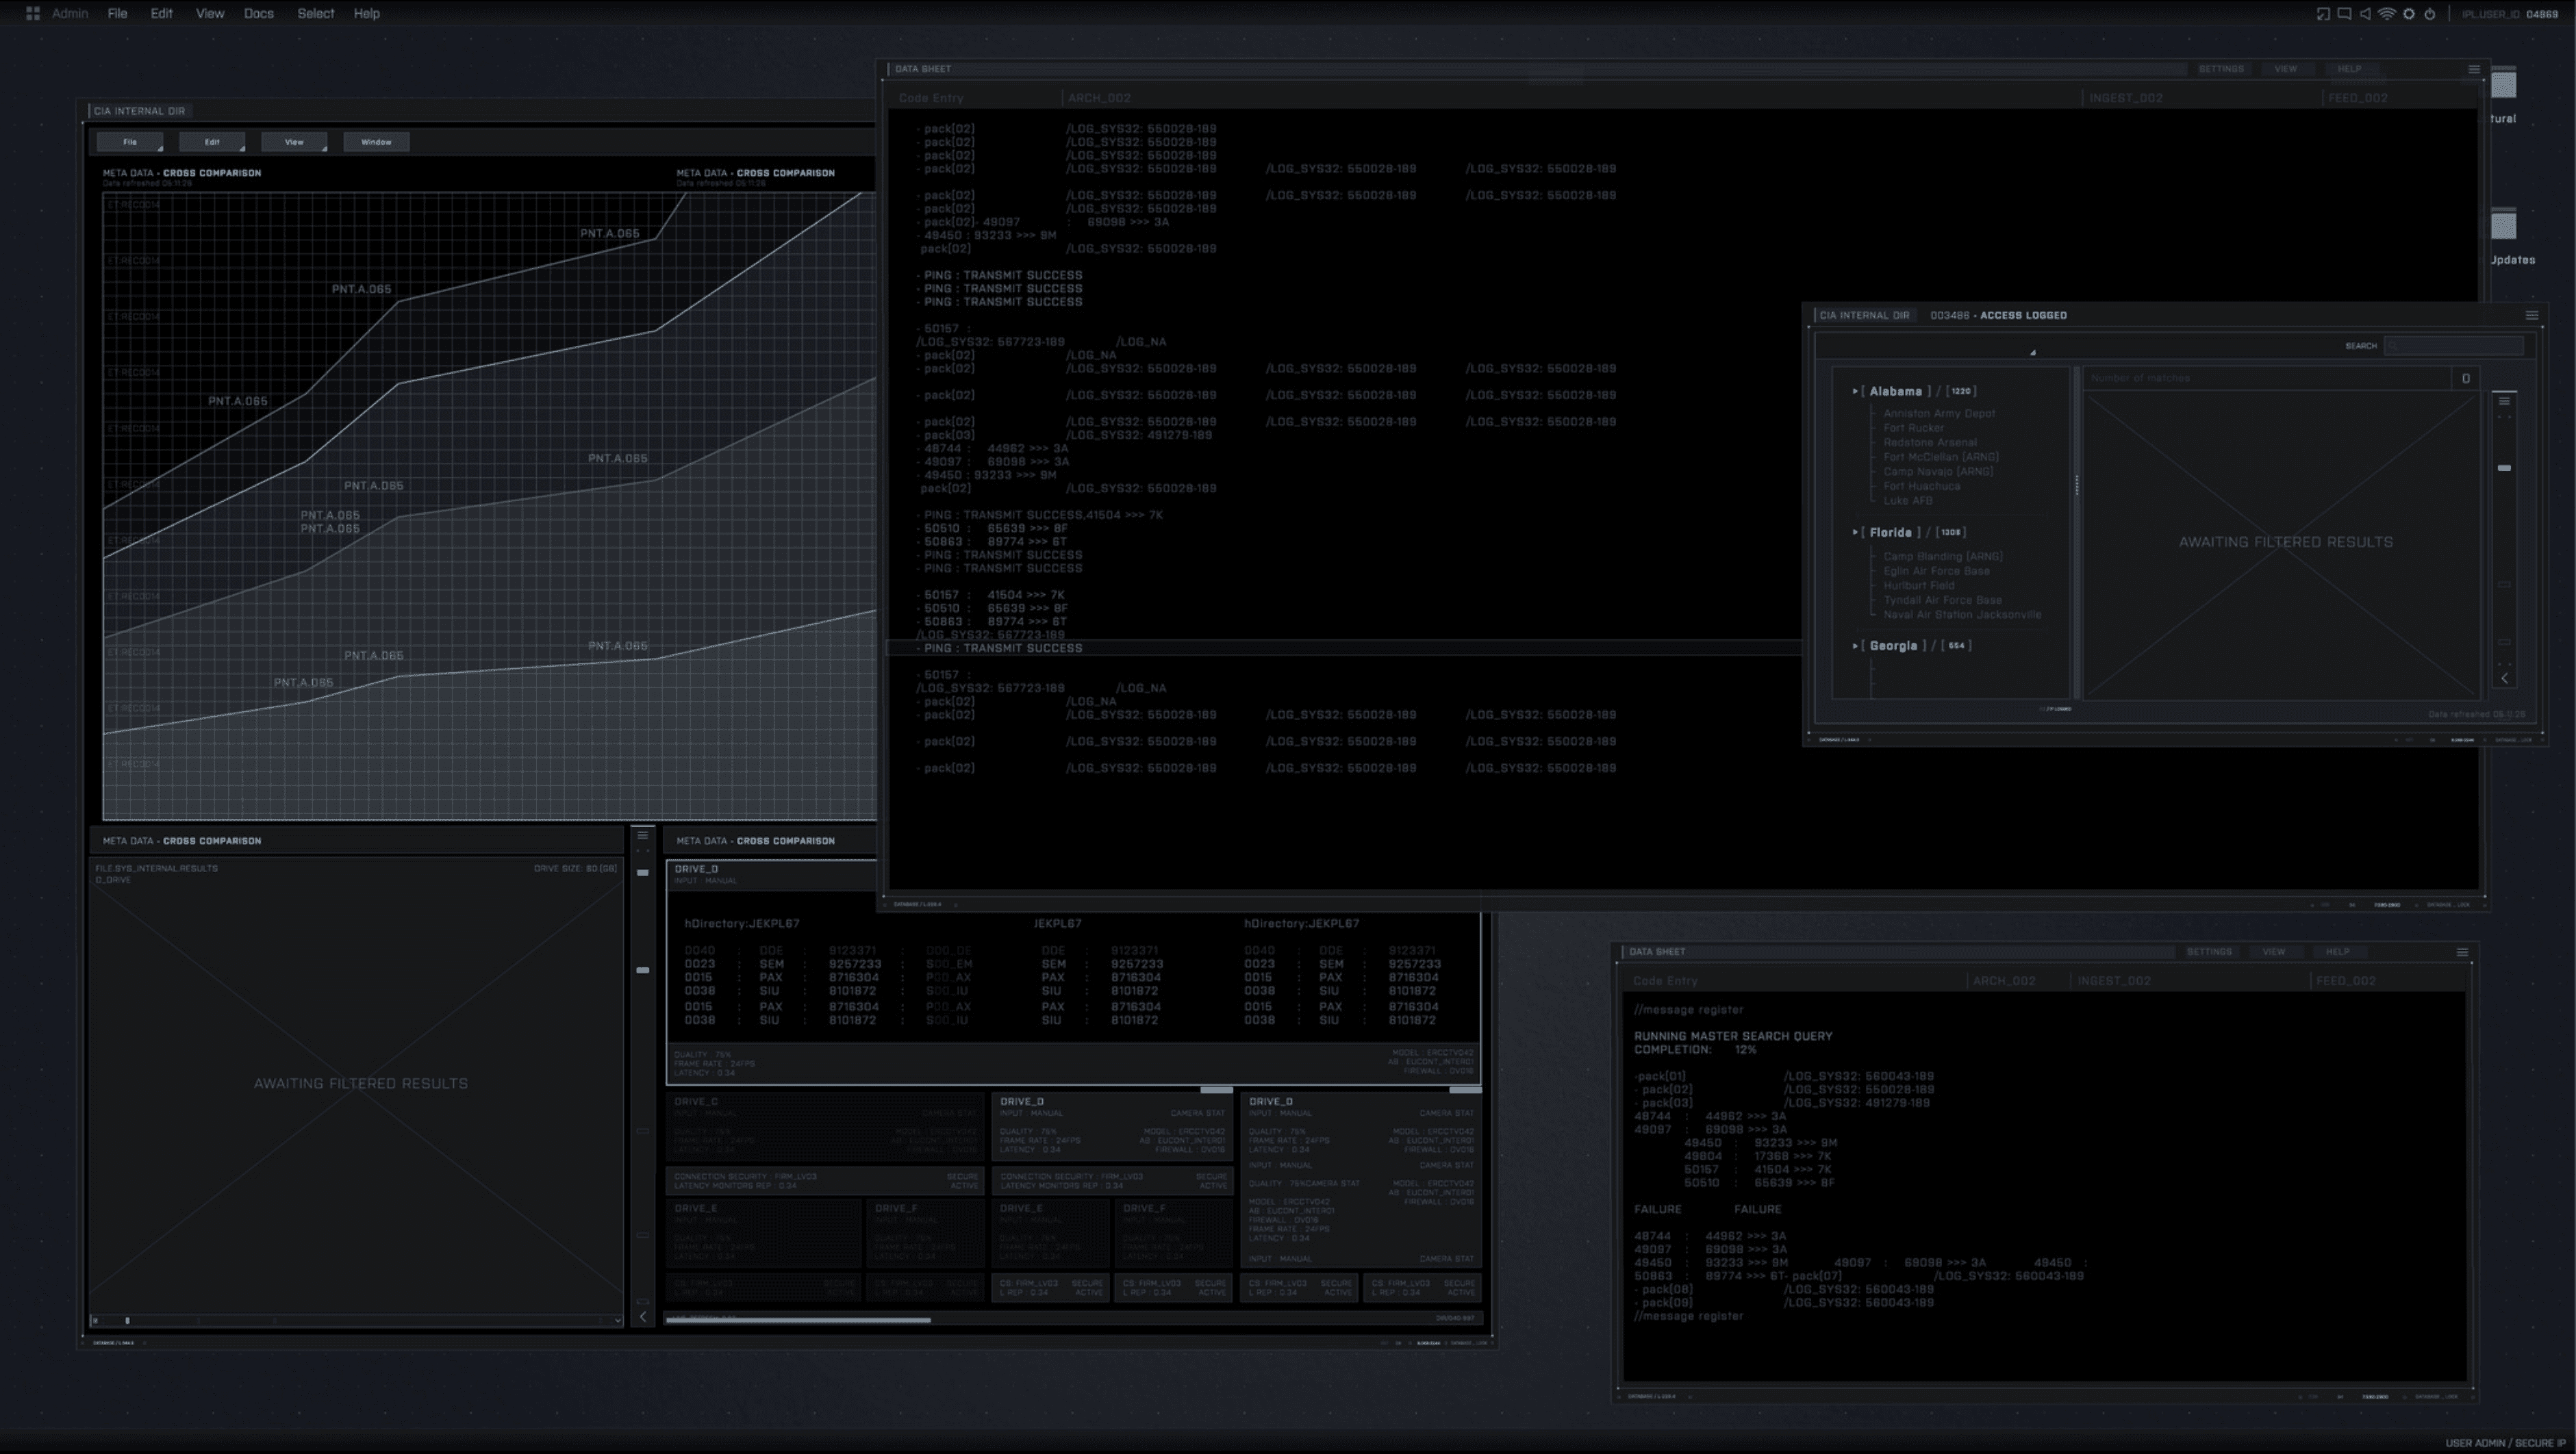Select ARCH_002 column in top Data Sheet
2576x1454 pixels.
pos(1099,98)
